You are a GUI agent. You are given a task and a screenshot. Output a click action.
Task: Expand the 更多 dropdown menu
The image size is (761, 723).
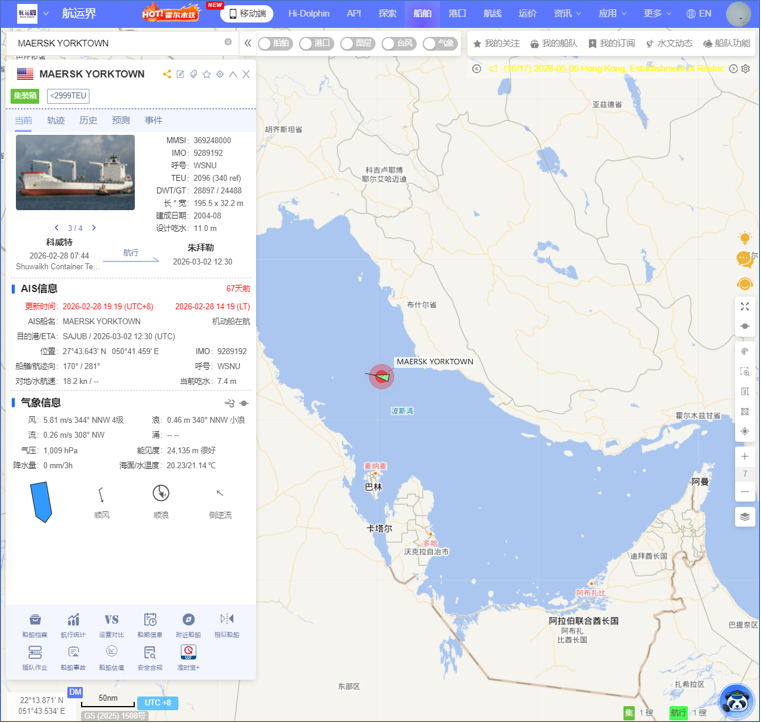click(657, 14)
